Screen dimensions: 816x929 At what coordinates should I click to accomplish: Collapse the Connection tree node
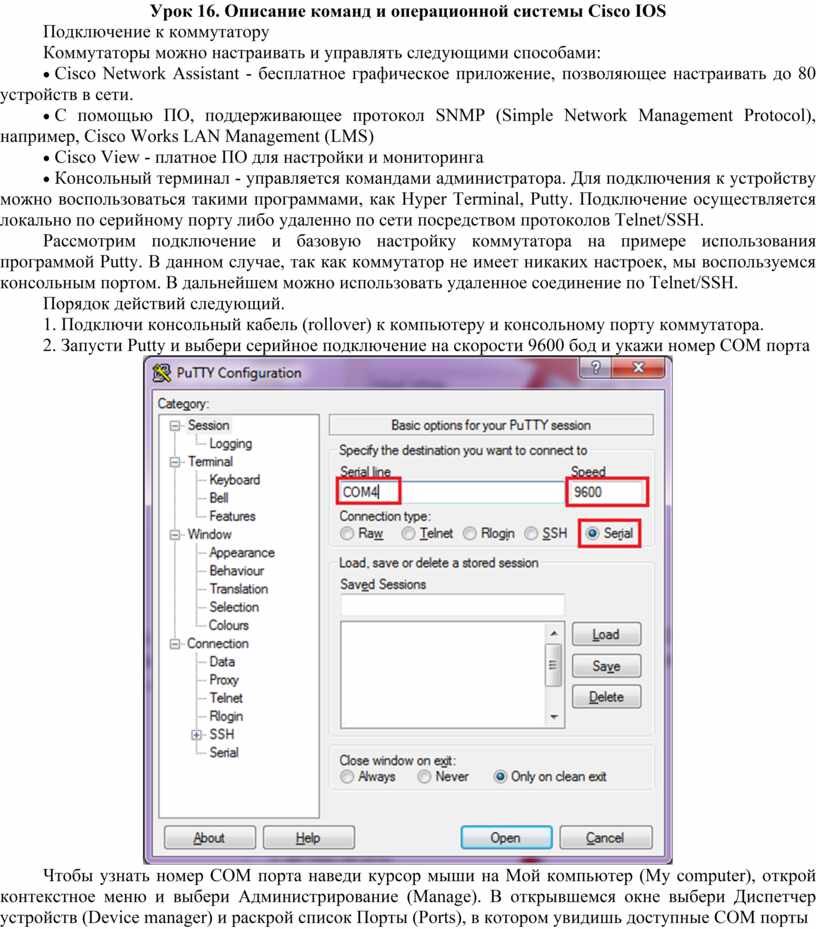coord(175,643)
